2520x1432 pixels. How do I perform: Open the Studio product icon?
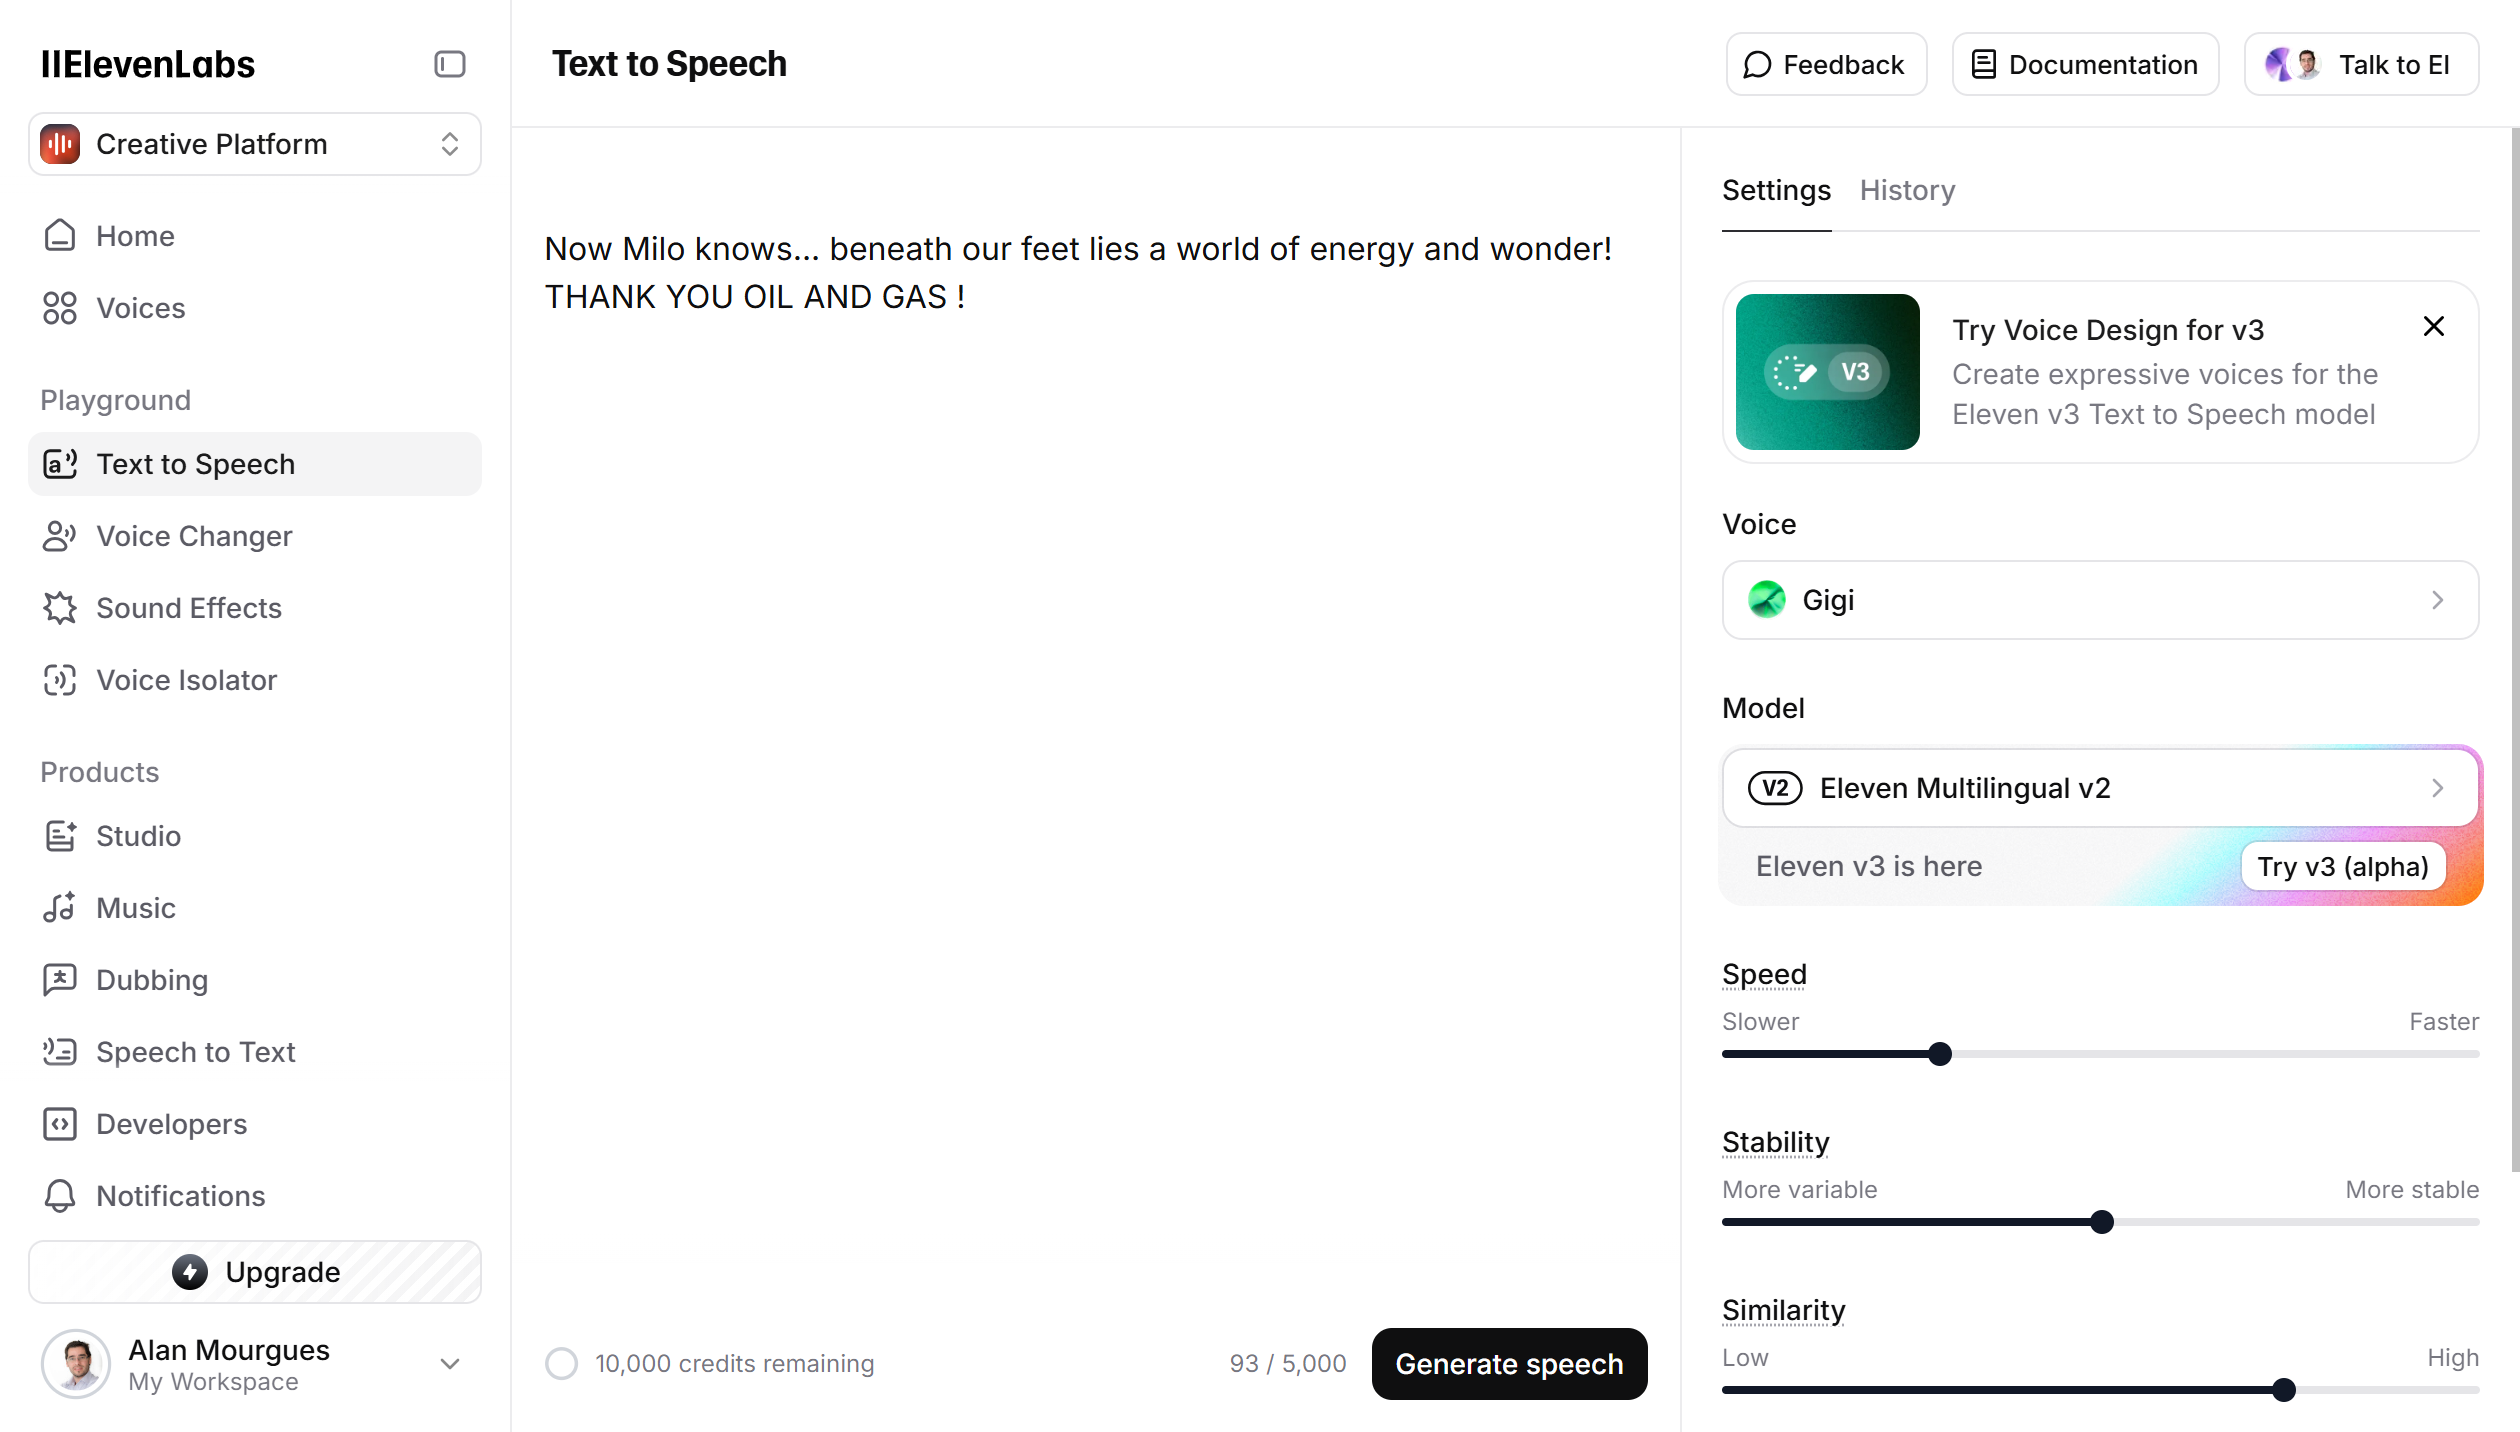coord(60,836)
